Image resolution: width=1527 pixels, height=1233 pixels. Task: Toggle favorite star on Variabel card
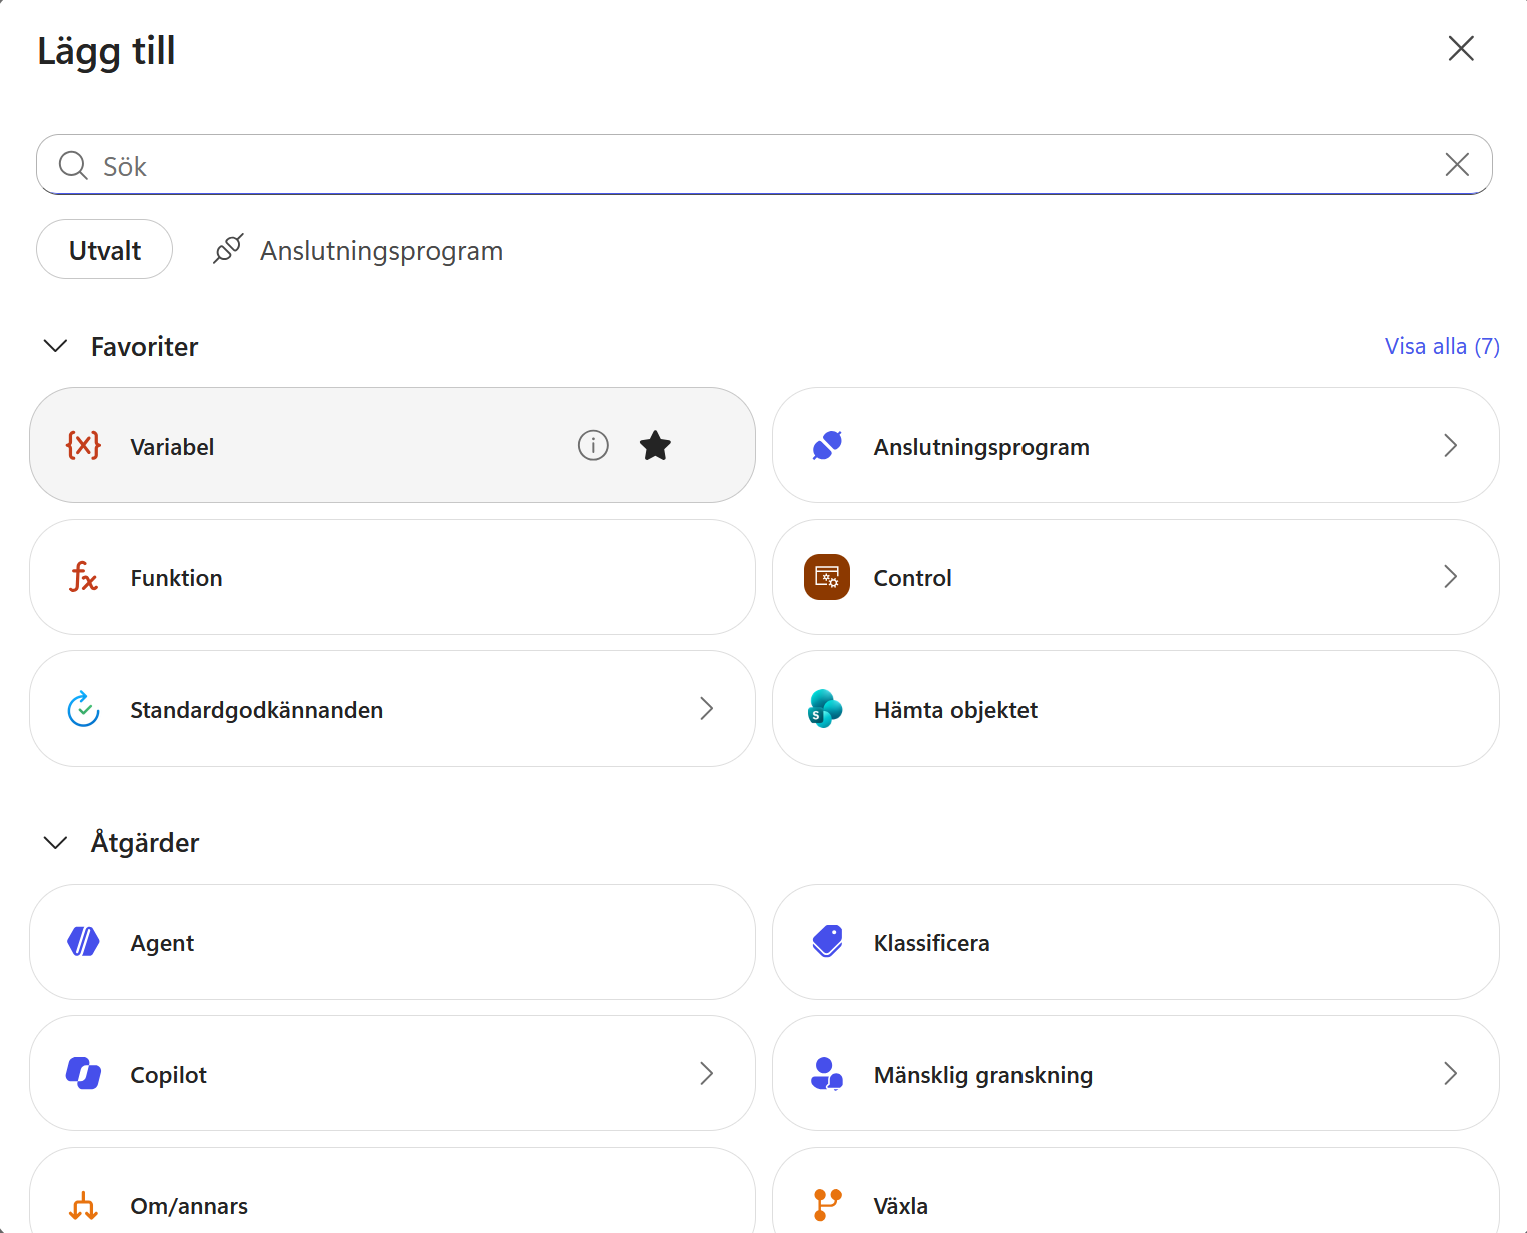tap(655, 445)
